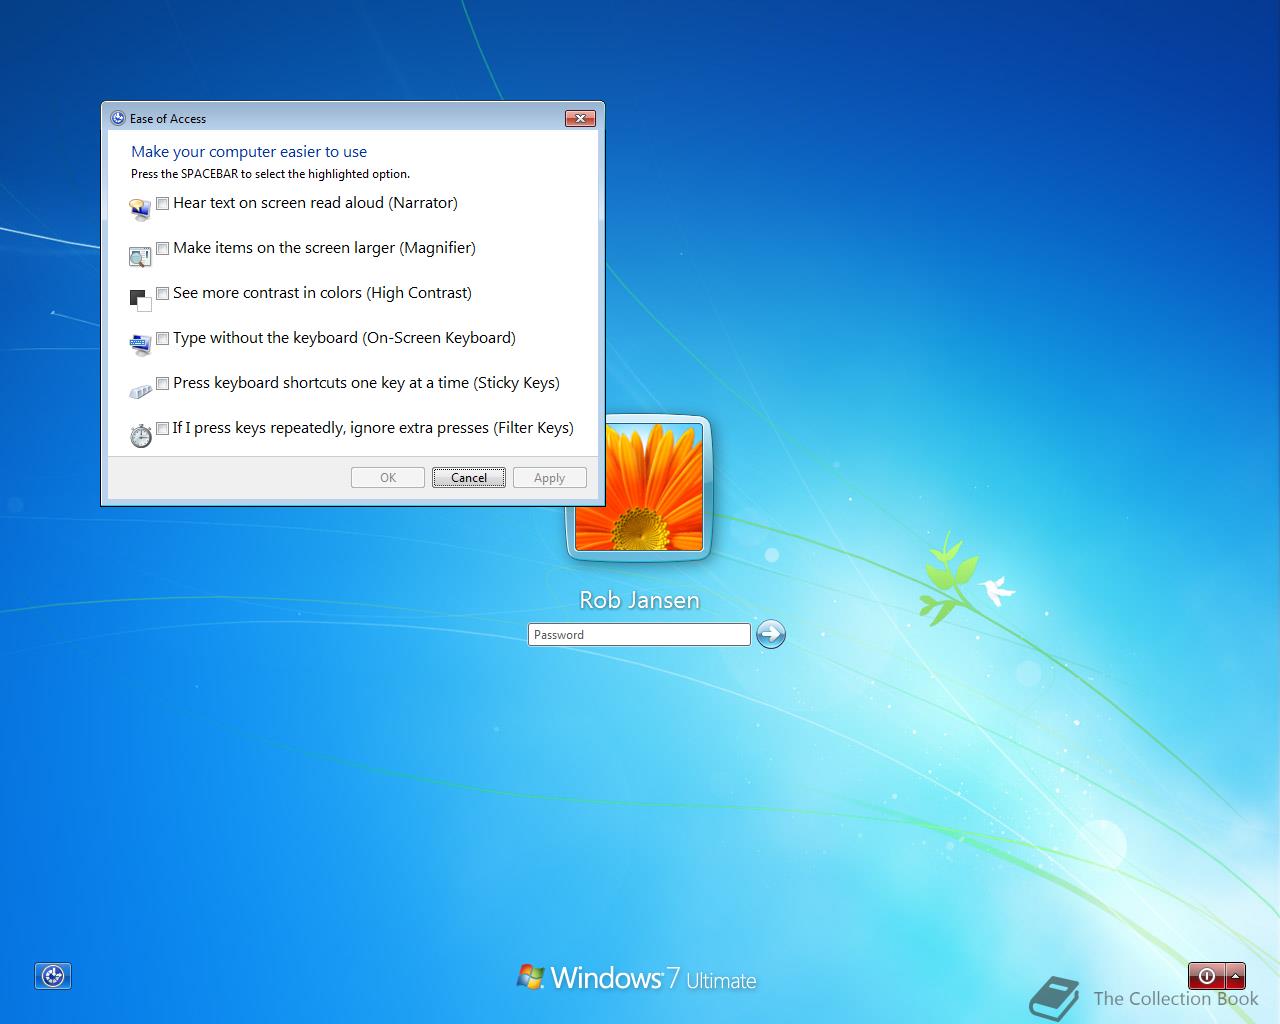The image size is (1280, 1024).
Task: Check the On-Screen Keyboard option
Action: click(162, 338)
